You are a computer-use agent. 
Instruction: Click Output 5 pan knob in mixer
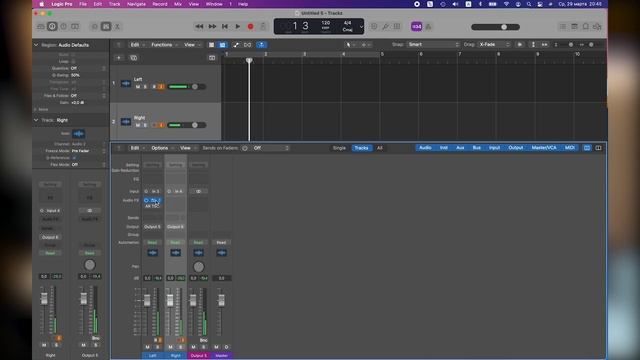click(x=198, y=267)
